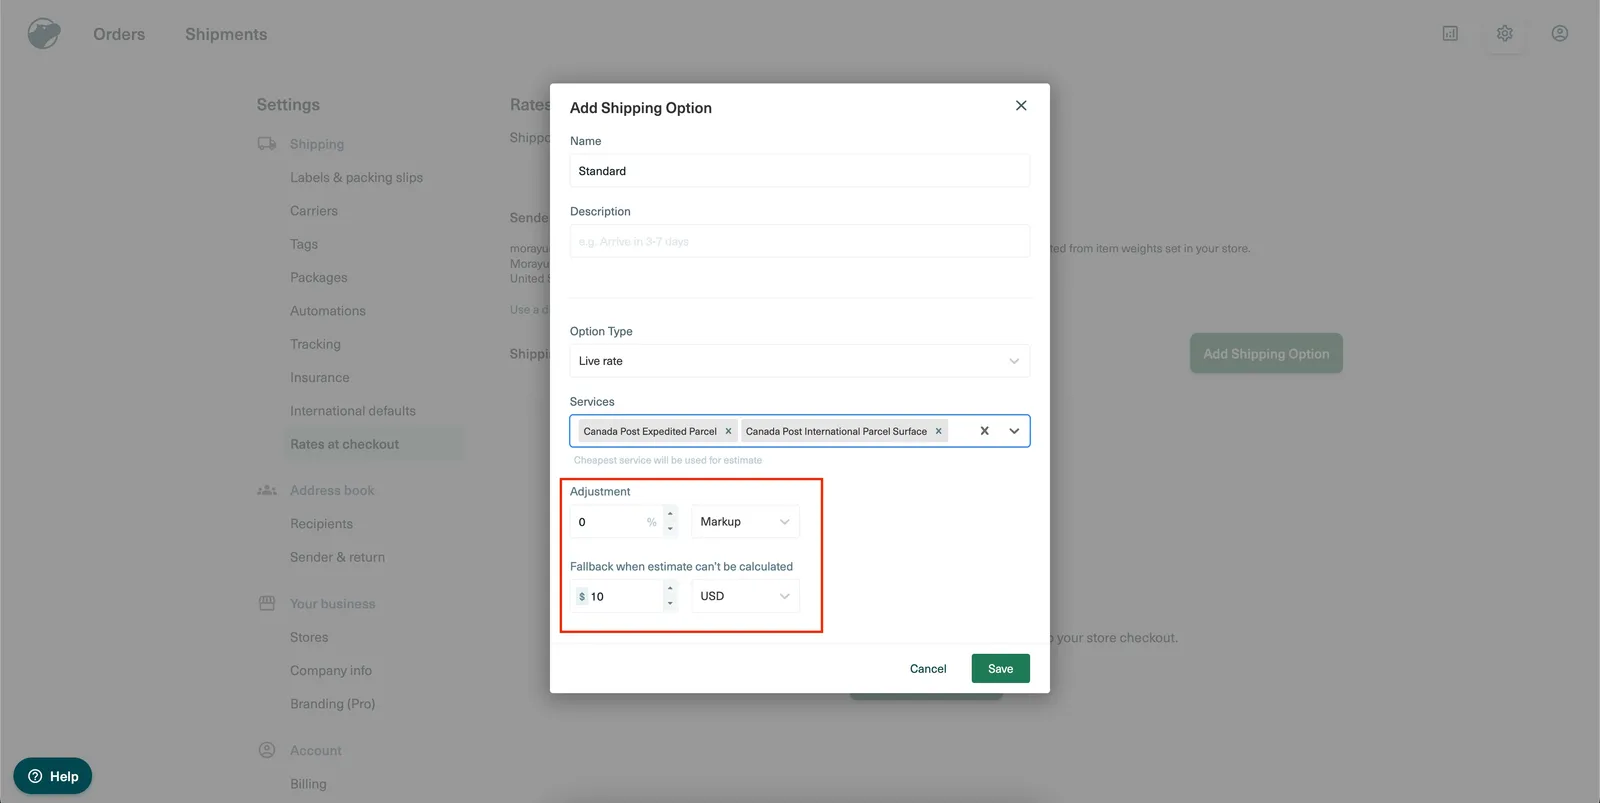Screen dimensions: 1600x803
Task: Click the background Add Shipping Option button
Action: tap(1266, 354)
